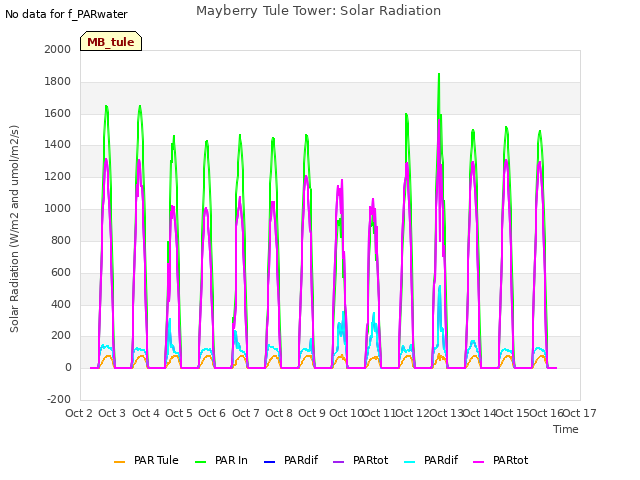Click the '-200' y-axis tick label
The width and height of the screenshot is (640, 480).
[x=59, y=399]
